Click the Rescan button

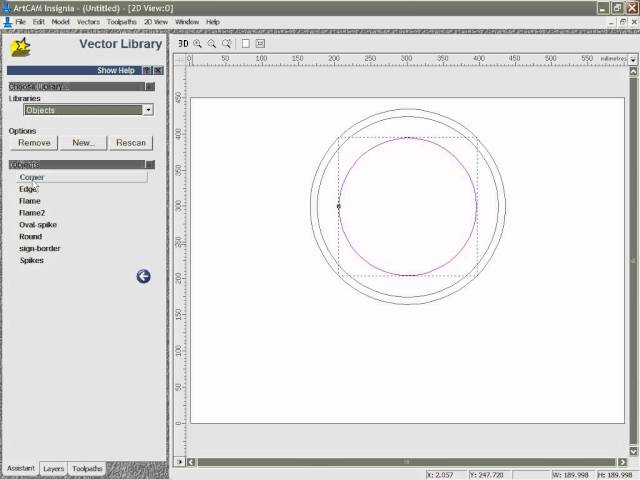click(131, 143)
